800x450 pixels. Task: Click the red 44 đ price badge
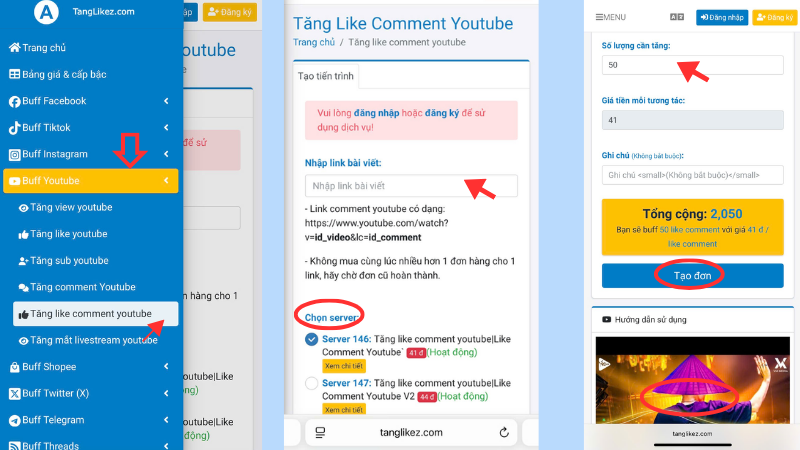427,396
